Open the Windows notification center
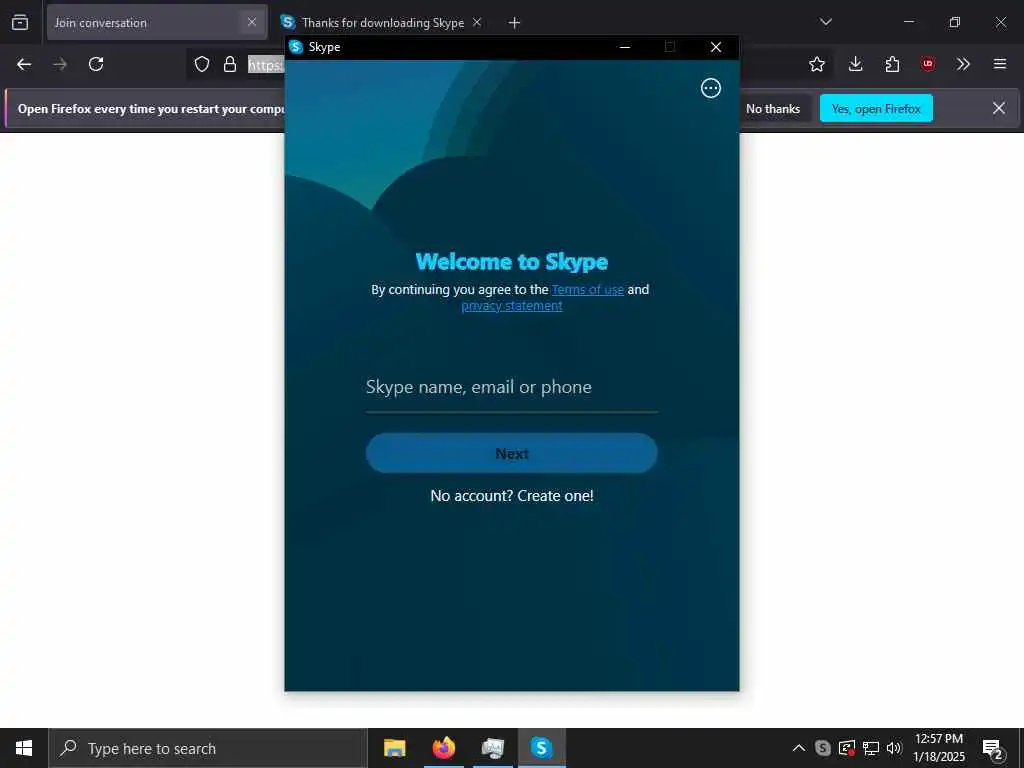 (x=993, y=748)
